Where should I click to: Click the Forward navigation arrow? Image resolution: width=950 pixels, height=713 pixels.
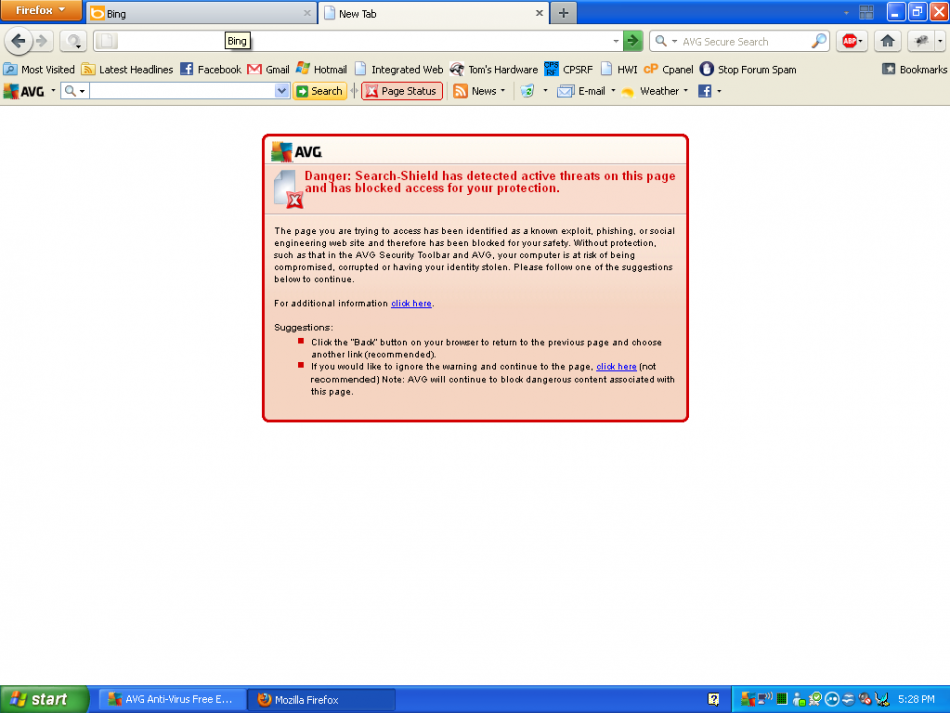coord(42,41)
